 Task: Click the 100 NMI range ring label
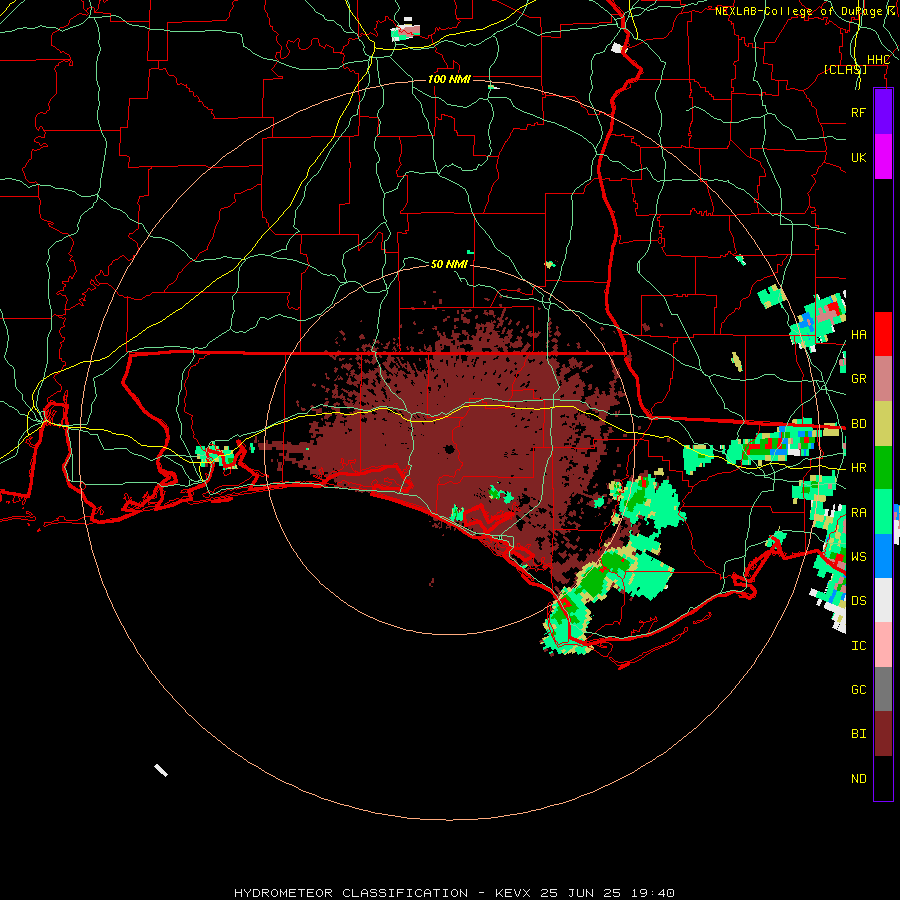[x=449, y=79]
